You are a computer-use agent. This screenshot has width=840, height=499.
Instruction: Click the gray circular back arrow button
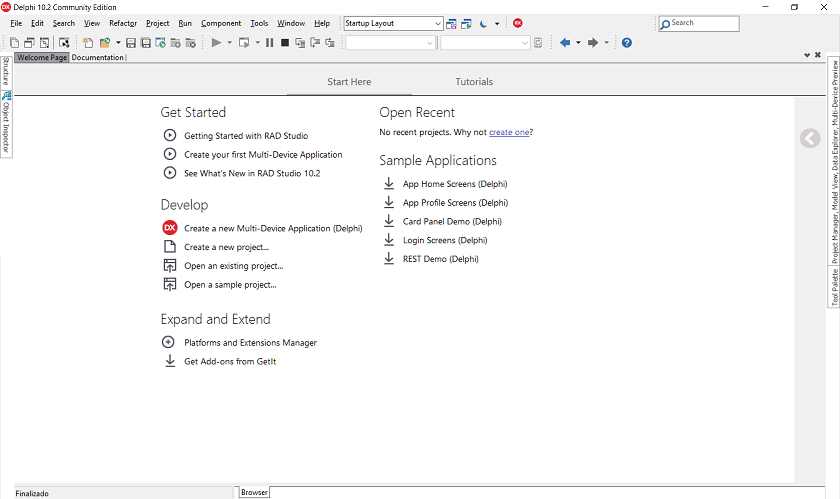coord(810,138)
